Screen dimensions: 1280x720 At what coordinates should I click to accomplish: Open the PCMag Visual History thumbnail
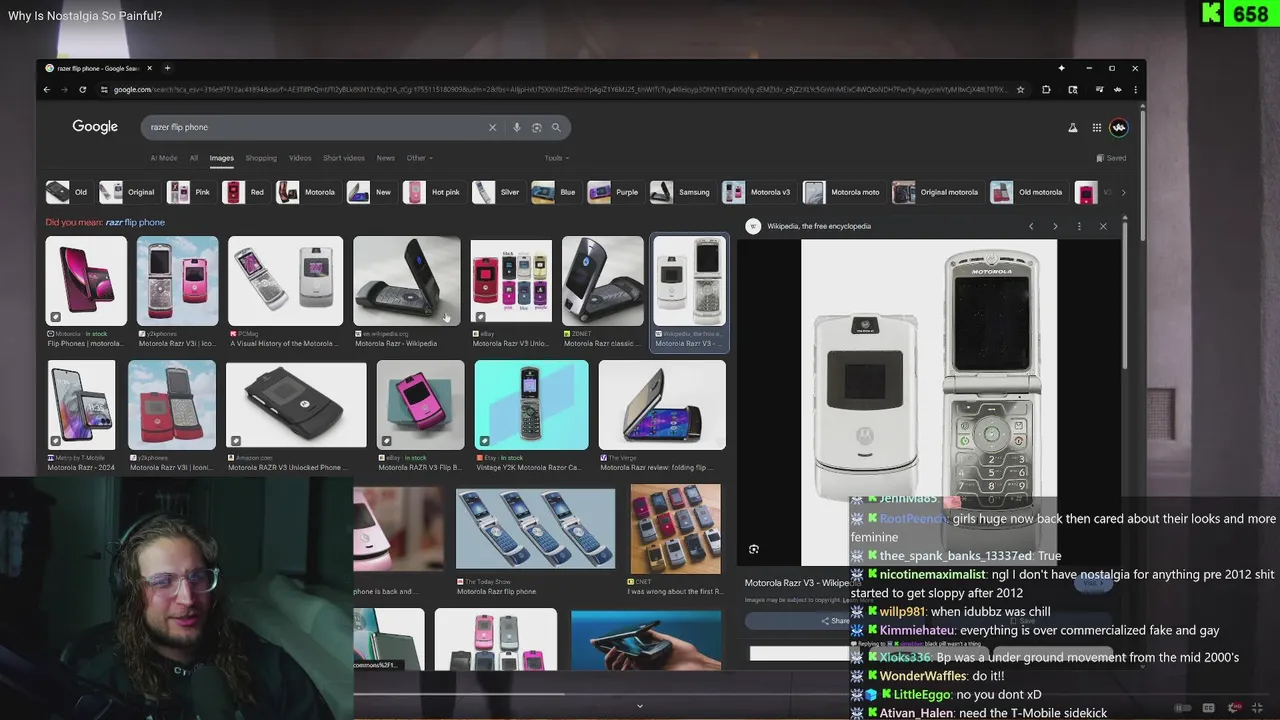click(x=285, y=281)
